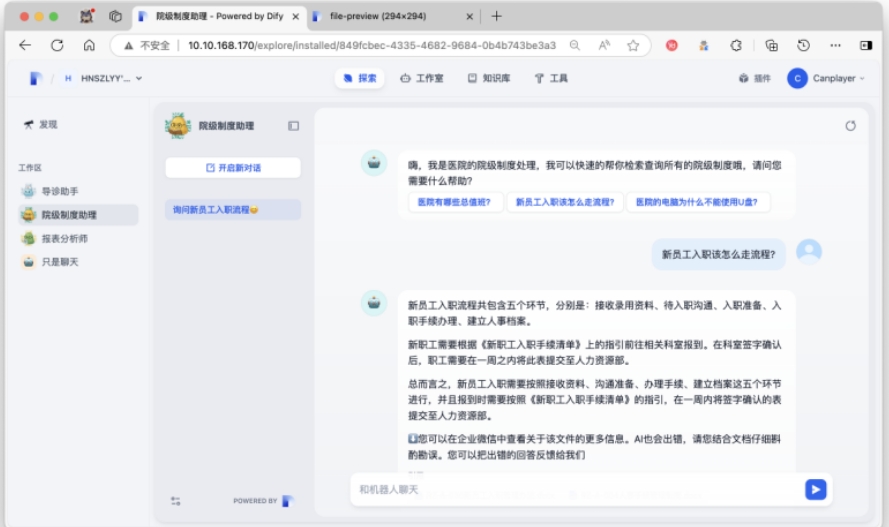The height and width of the screenshot is (527, 889).
Task: Send message with the blue arrow button
Action: coord(816,490)
